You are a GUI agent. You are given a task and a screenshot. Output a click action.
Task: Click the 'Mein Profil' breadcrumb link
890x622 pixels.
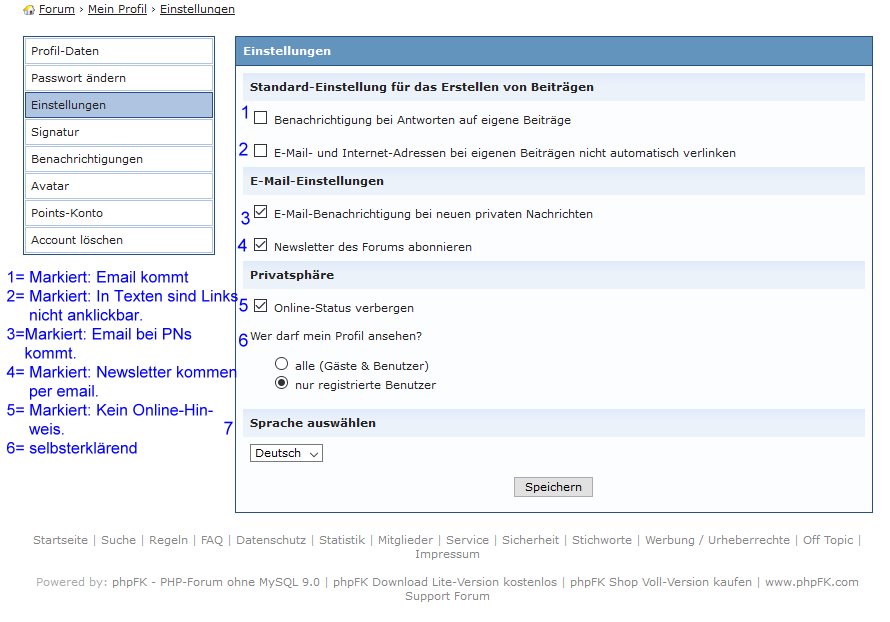117,10
